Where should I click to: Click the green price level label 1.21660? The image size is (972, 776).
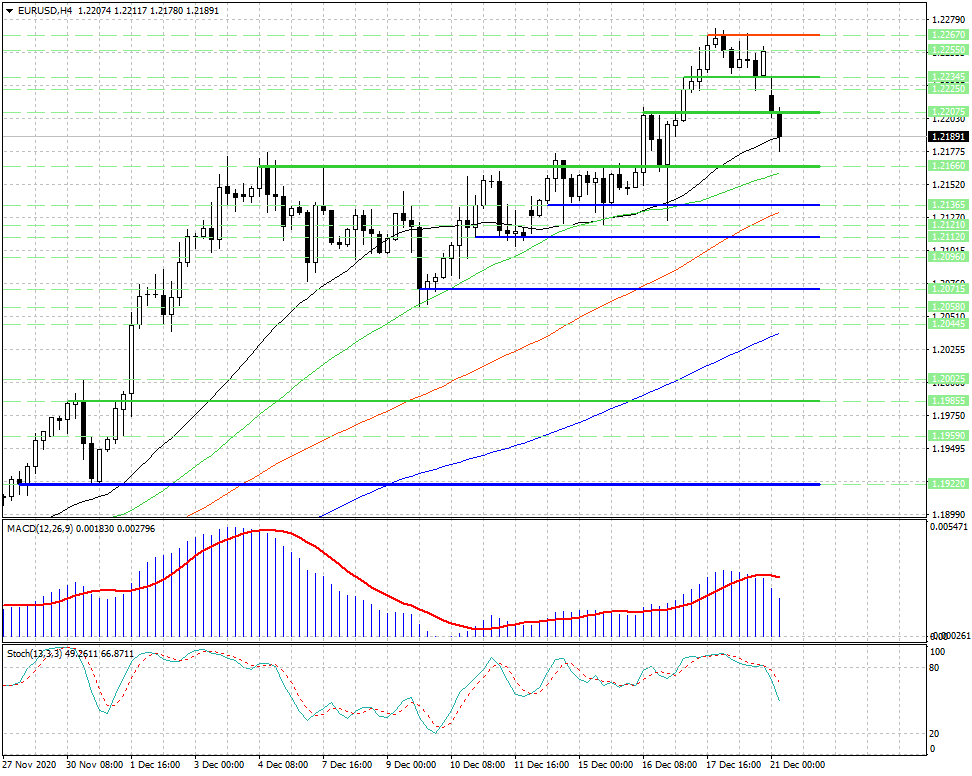tap(948, 166)
